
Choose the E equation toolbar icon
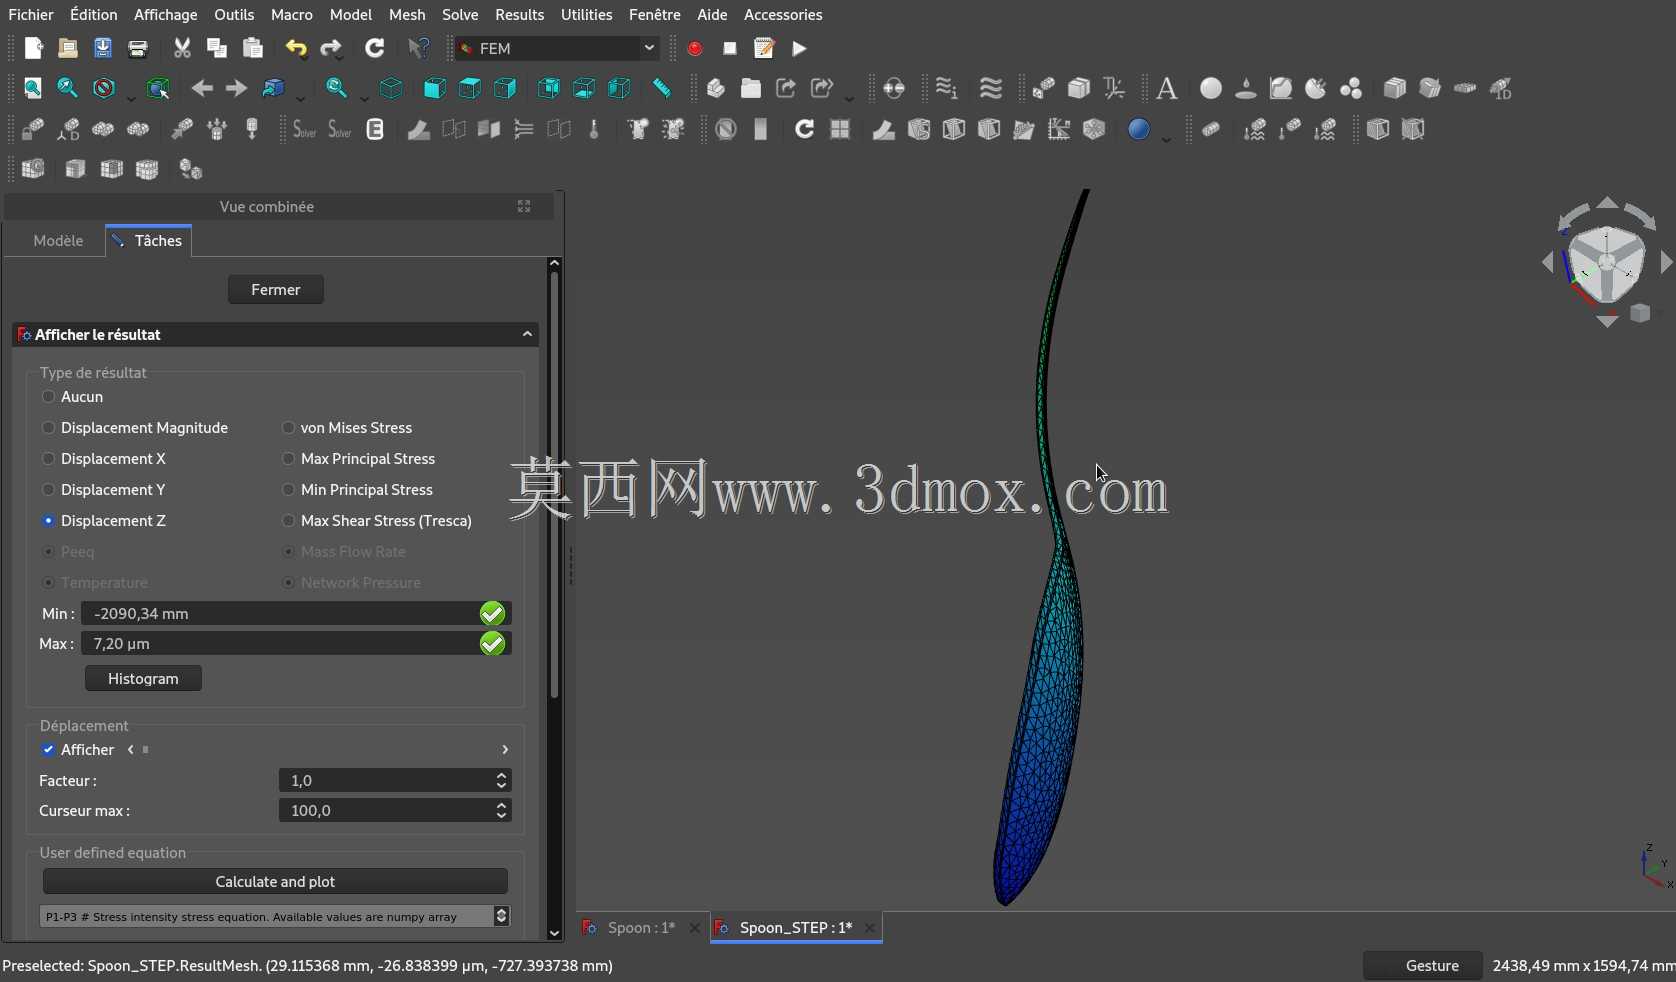[x=375, y=129]
